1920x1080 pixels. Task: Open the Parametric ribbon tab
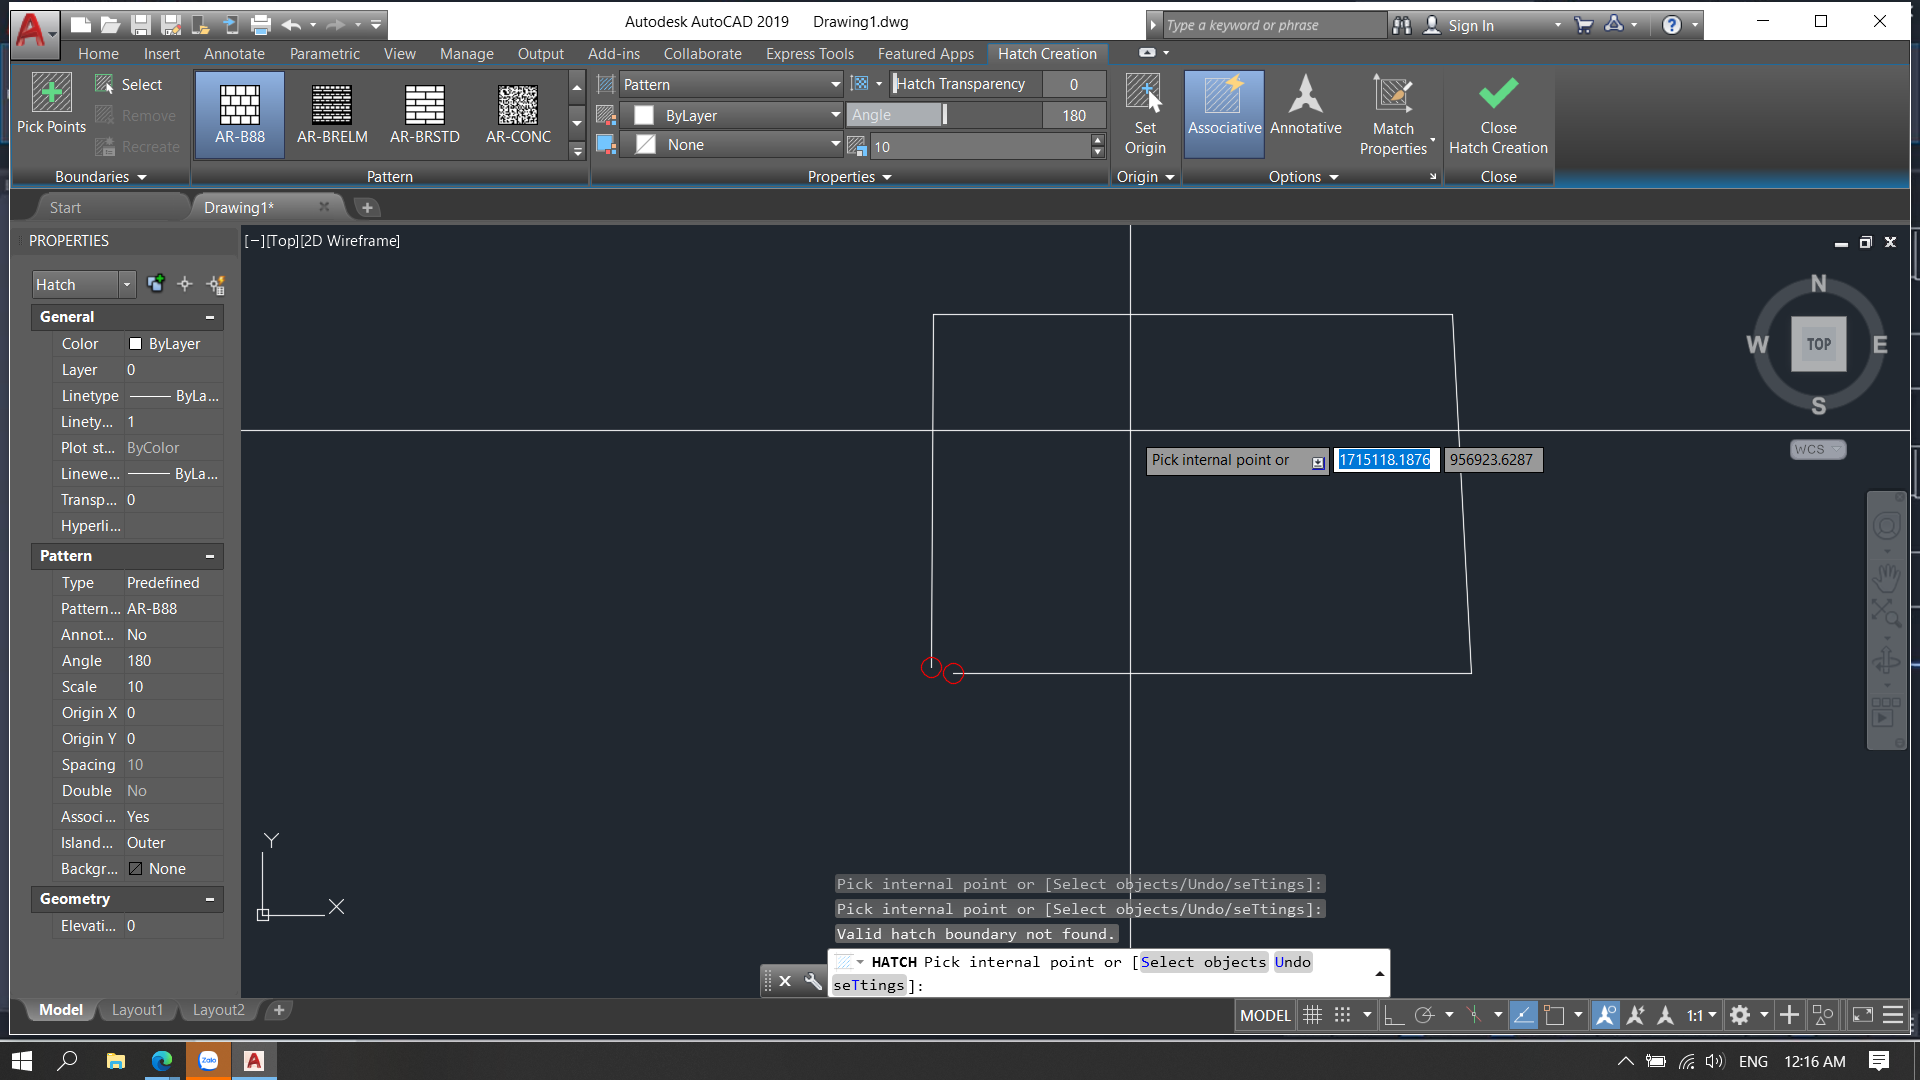point(324,54)
